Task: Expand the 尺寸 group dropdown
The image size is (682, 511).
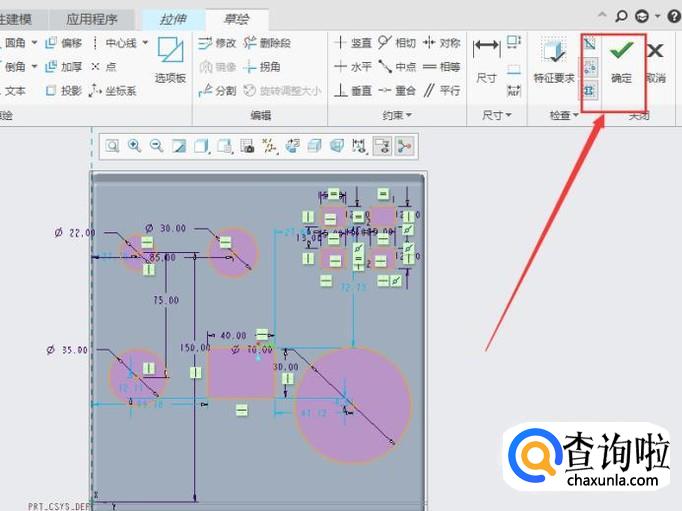Action: (496, 115)
